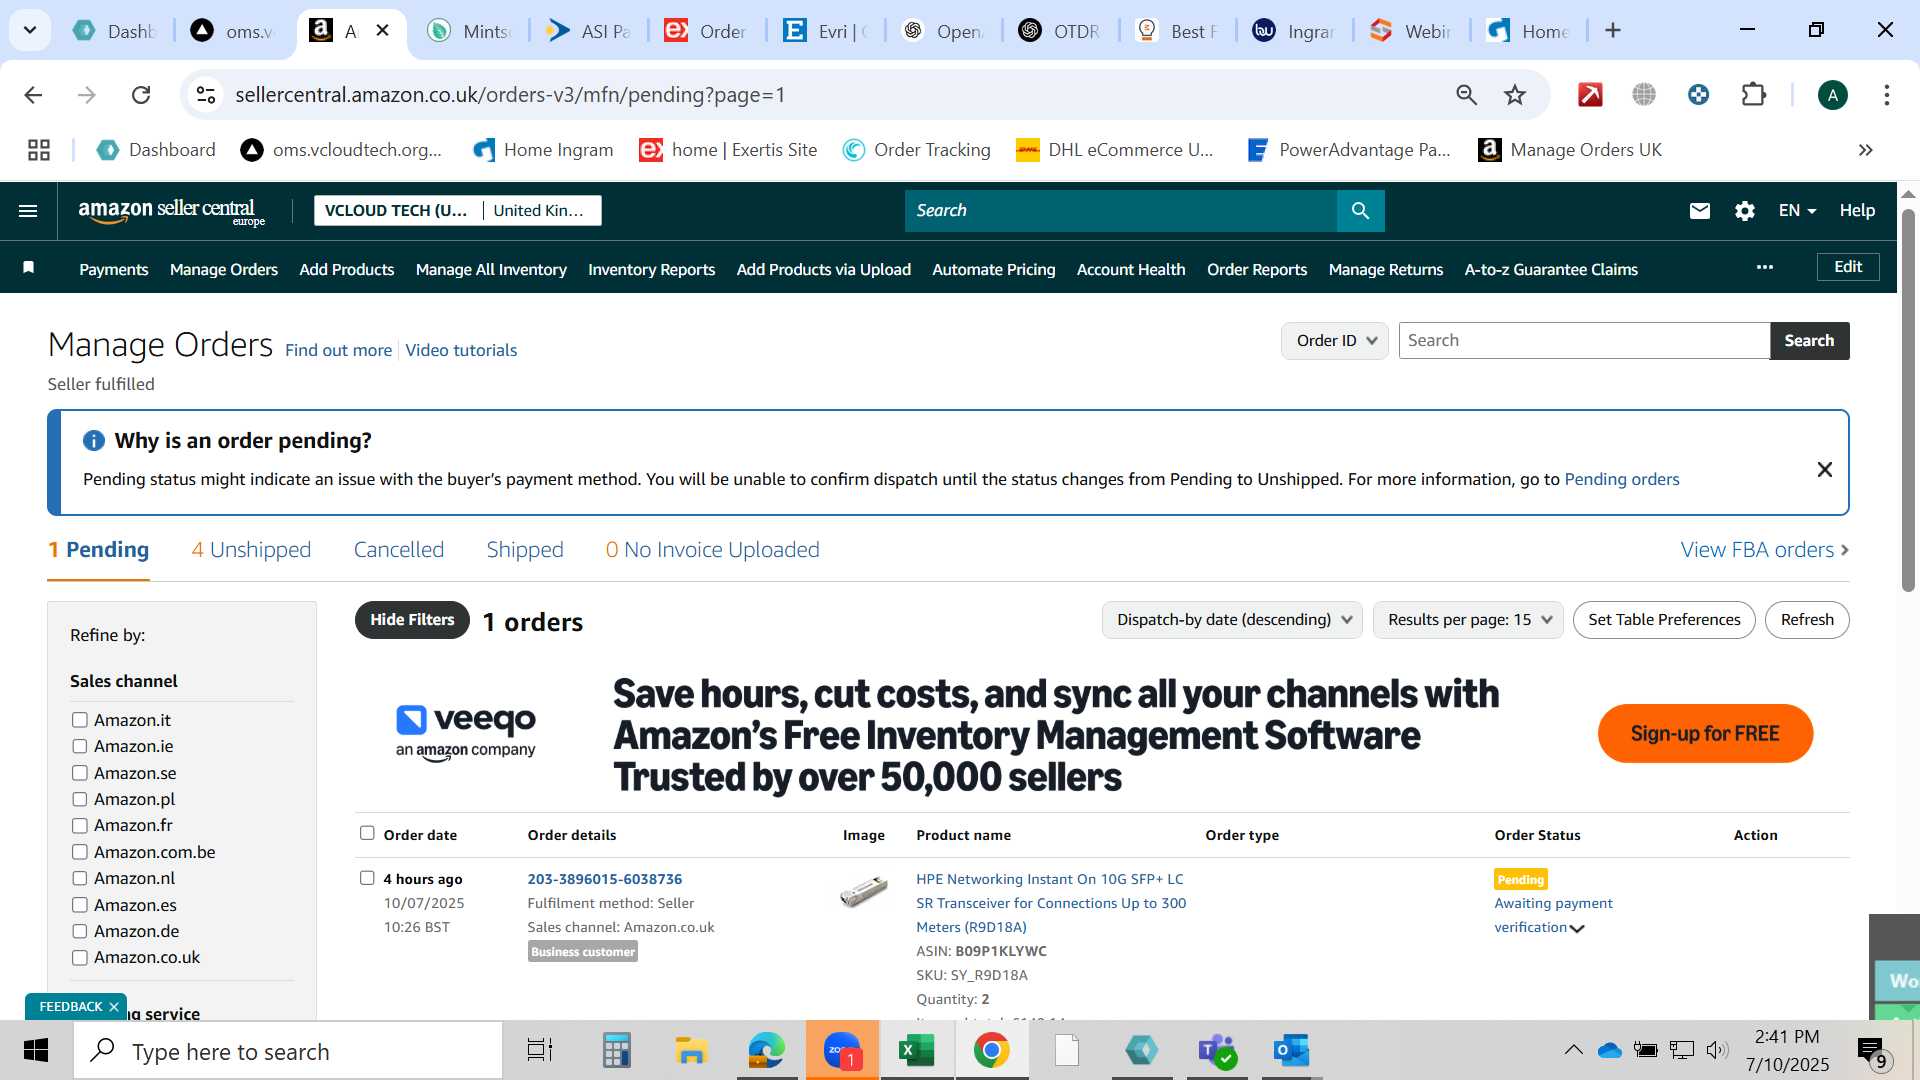Screen dimensions: 1920x1080
Task: Open the Seller Central hamburger menu
Action: (28, 211)
